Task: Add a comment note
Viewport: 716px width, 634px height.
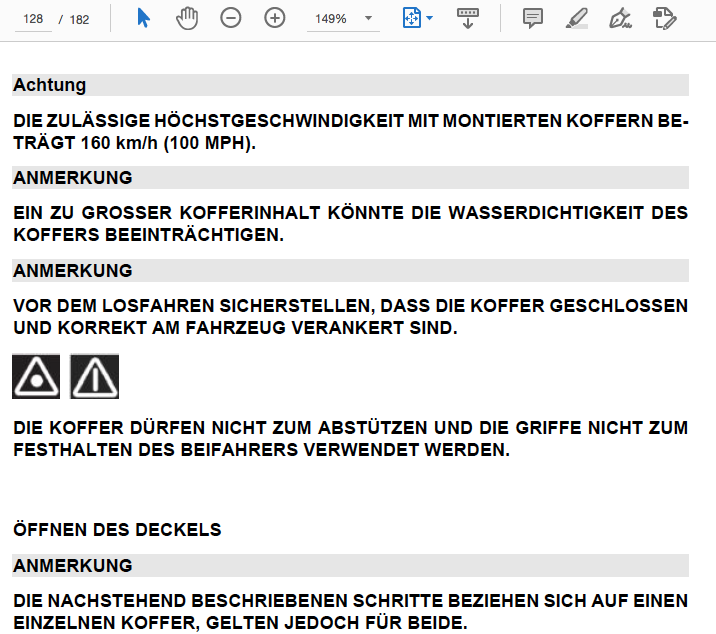Action: click(533, 18)
